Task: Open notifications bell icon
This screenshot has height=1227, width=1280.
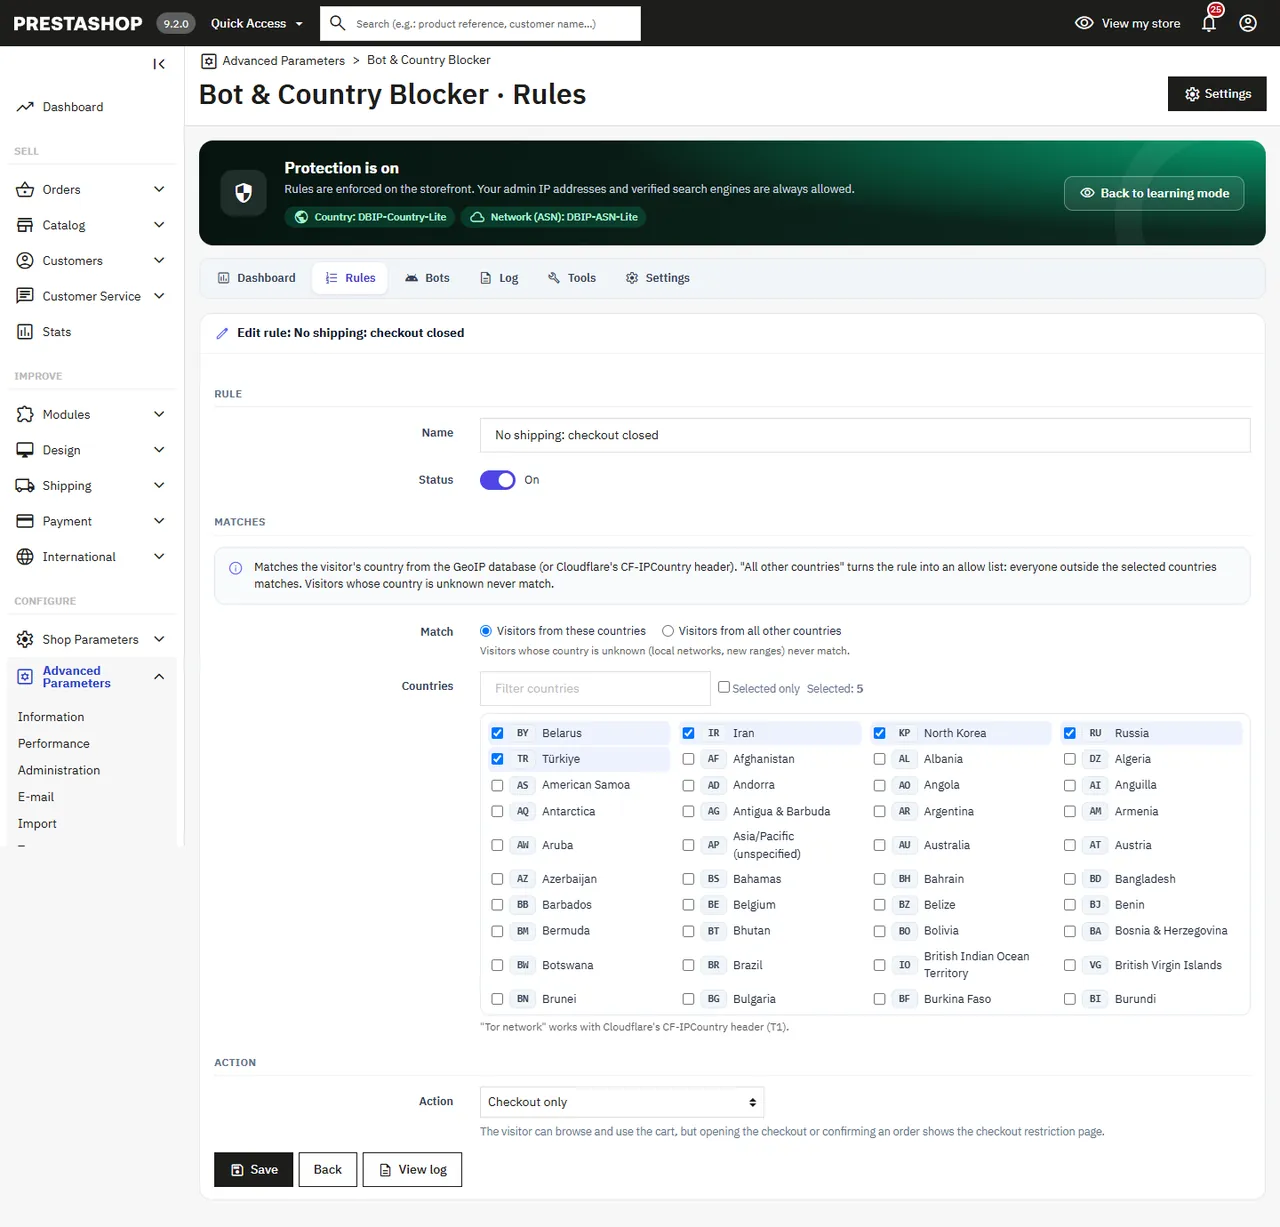Action: tap(1209, 23)
